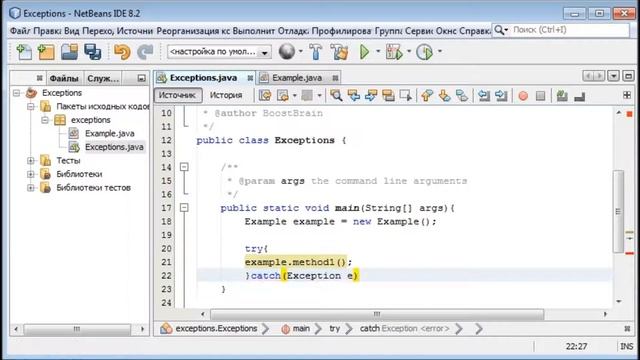640x360 pixels.
Task: Click the green Uncomment icon in editor toolbar
Action: [x=562, y=96]
